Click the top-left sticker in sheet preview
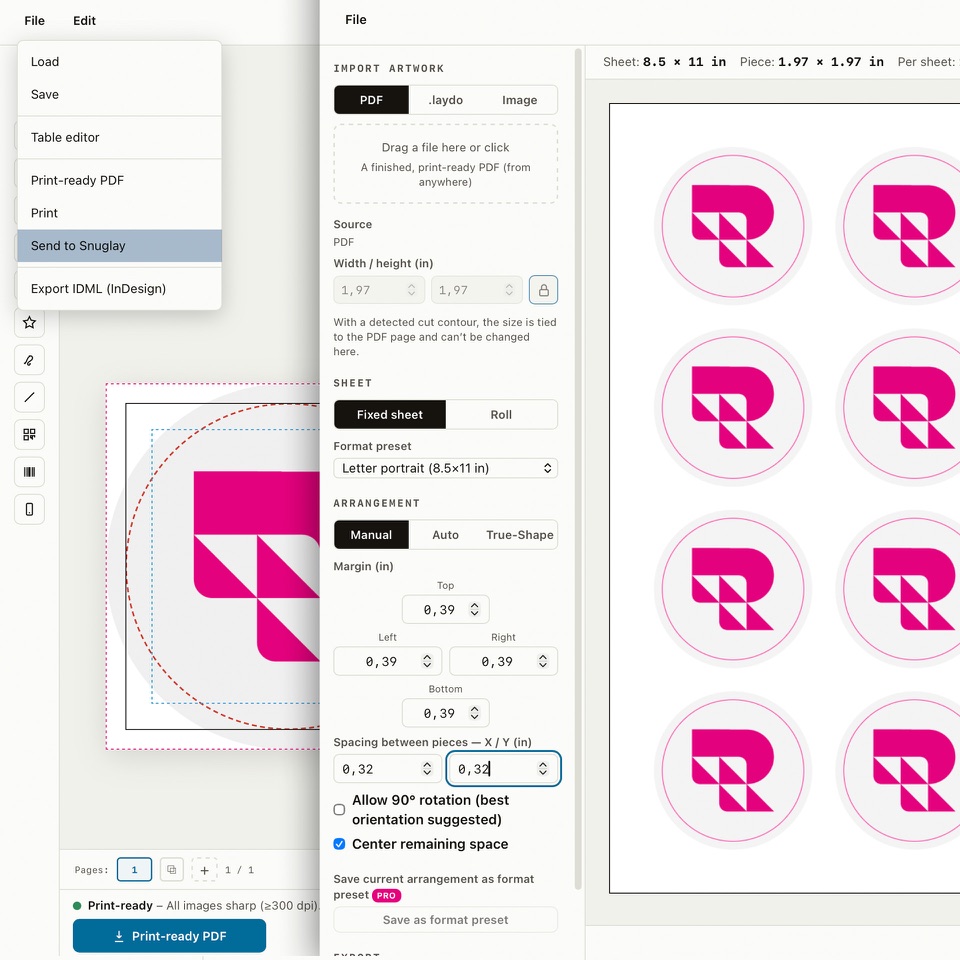Screen dimensions: 960x960 (x=733, y=226)
